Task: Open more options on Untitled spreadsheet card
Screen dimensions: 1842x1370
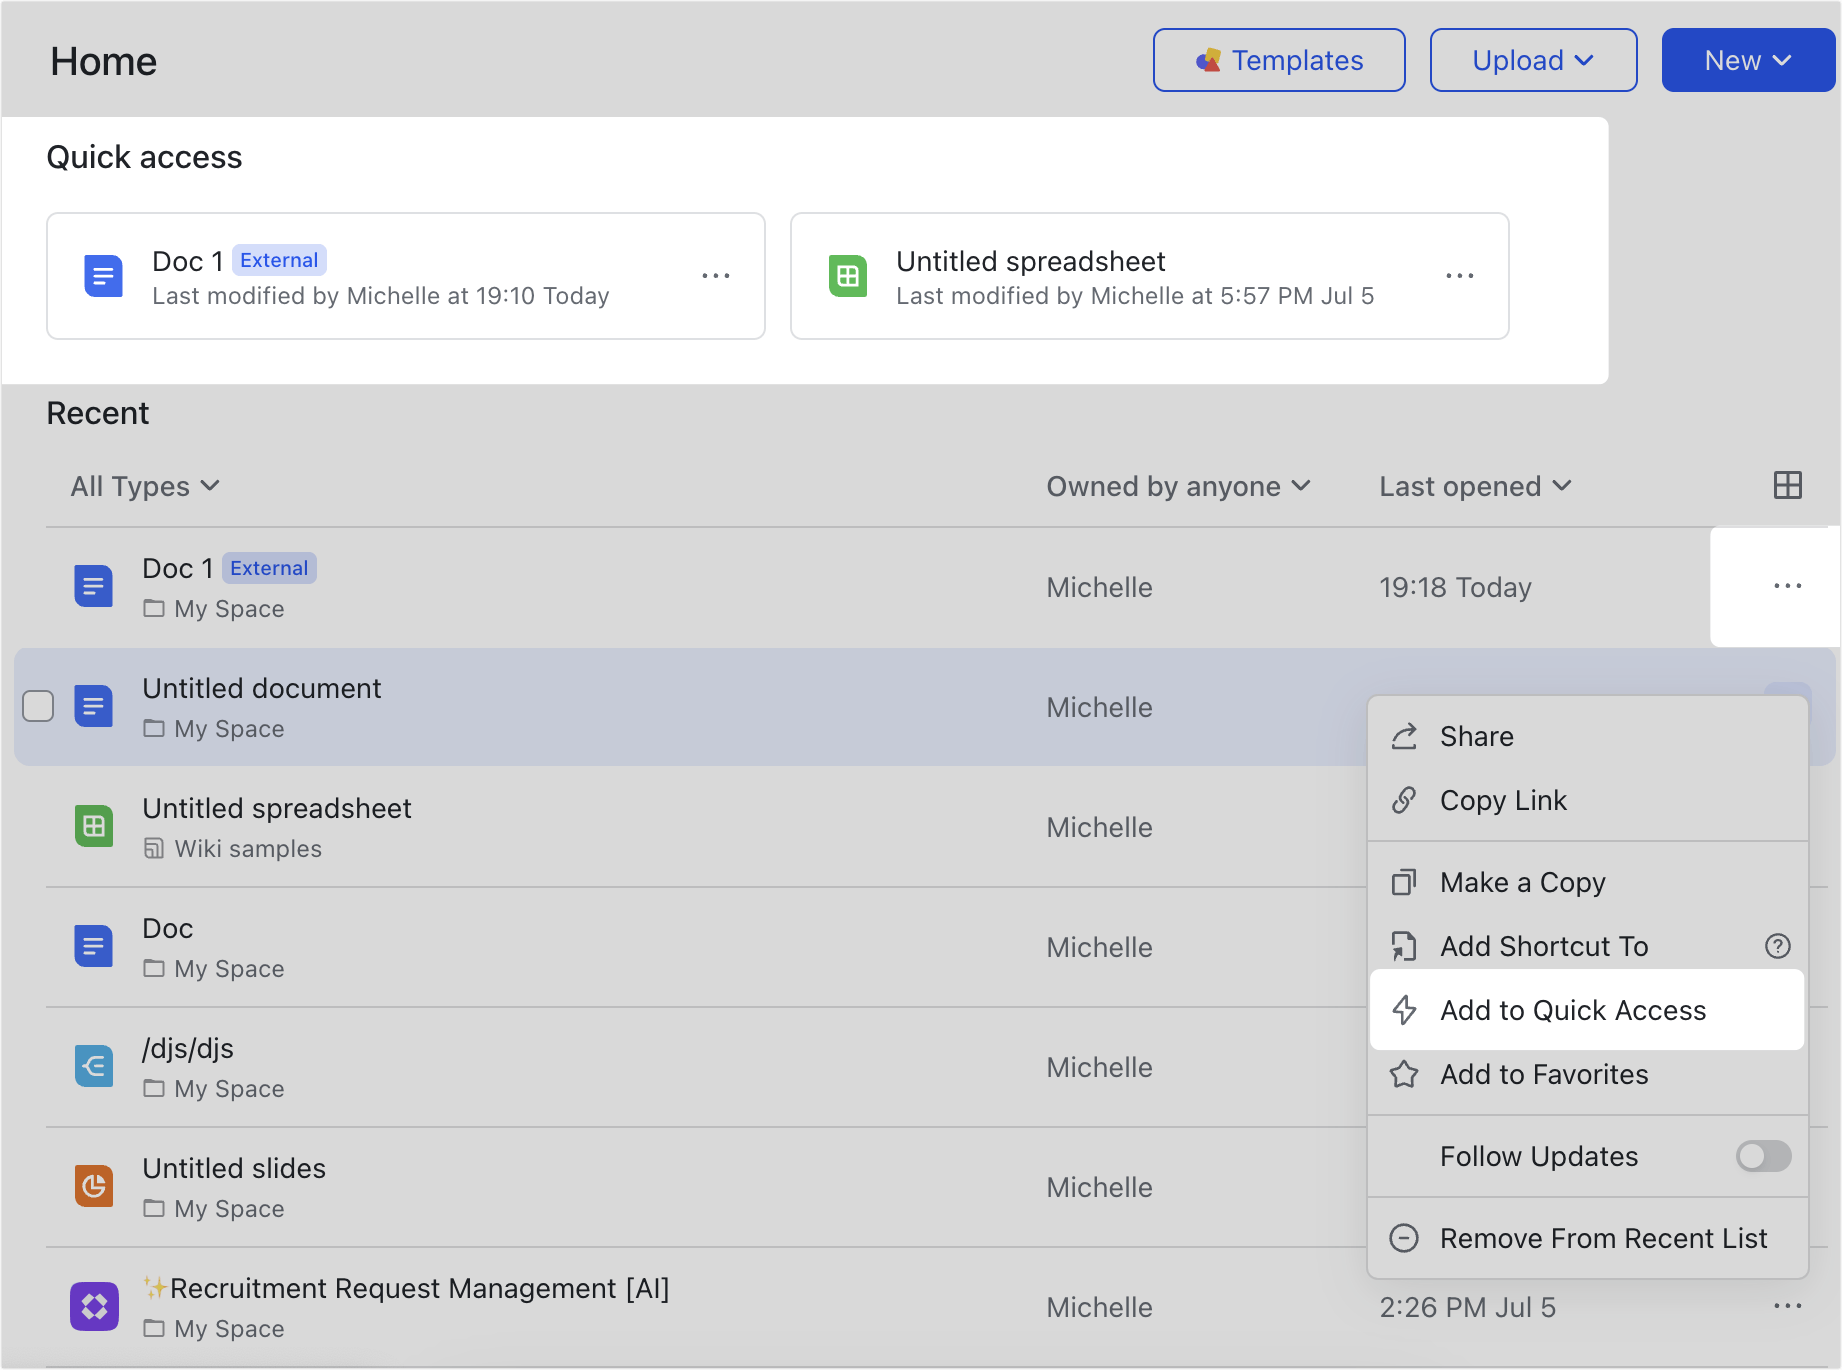Action: 1460,276
